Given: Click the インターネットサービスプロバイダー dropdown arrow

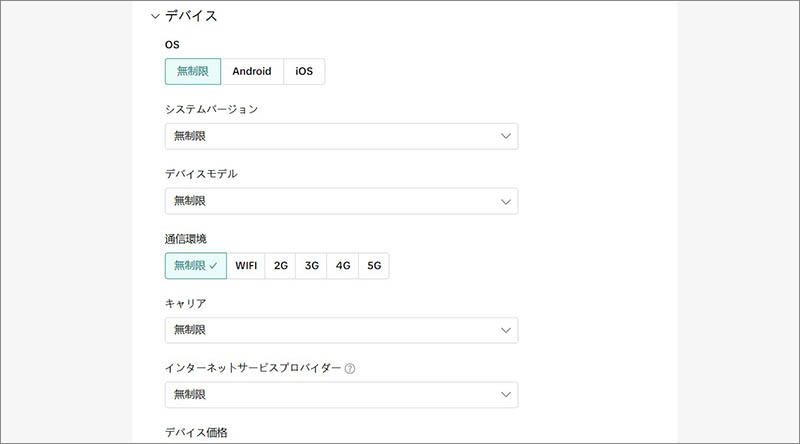Looking at the screenshot, I should (x=505, y=395).
